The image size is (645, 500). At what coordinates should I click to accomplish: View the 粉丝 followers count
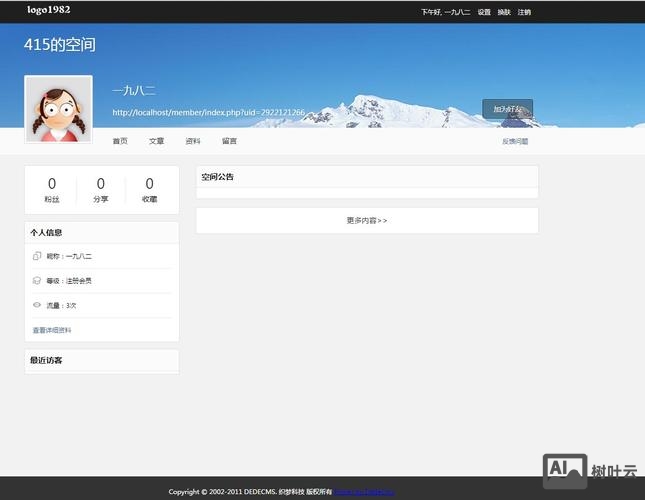coord(52,190)
